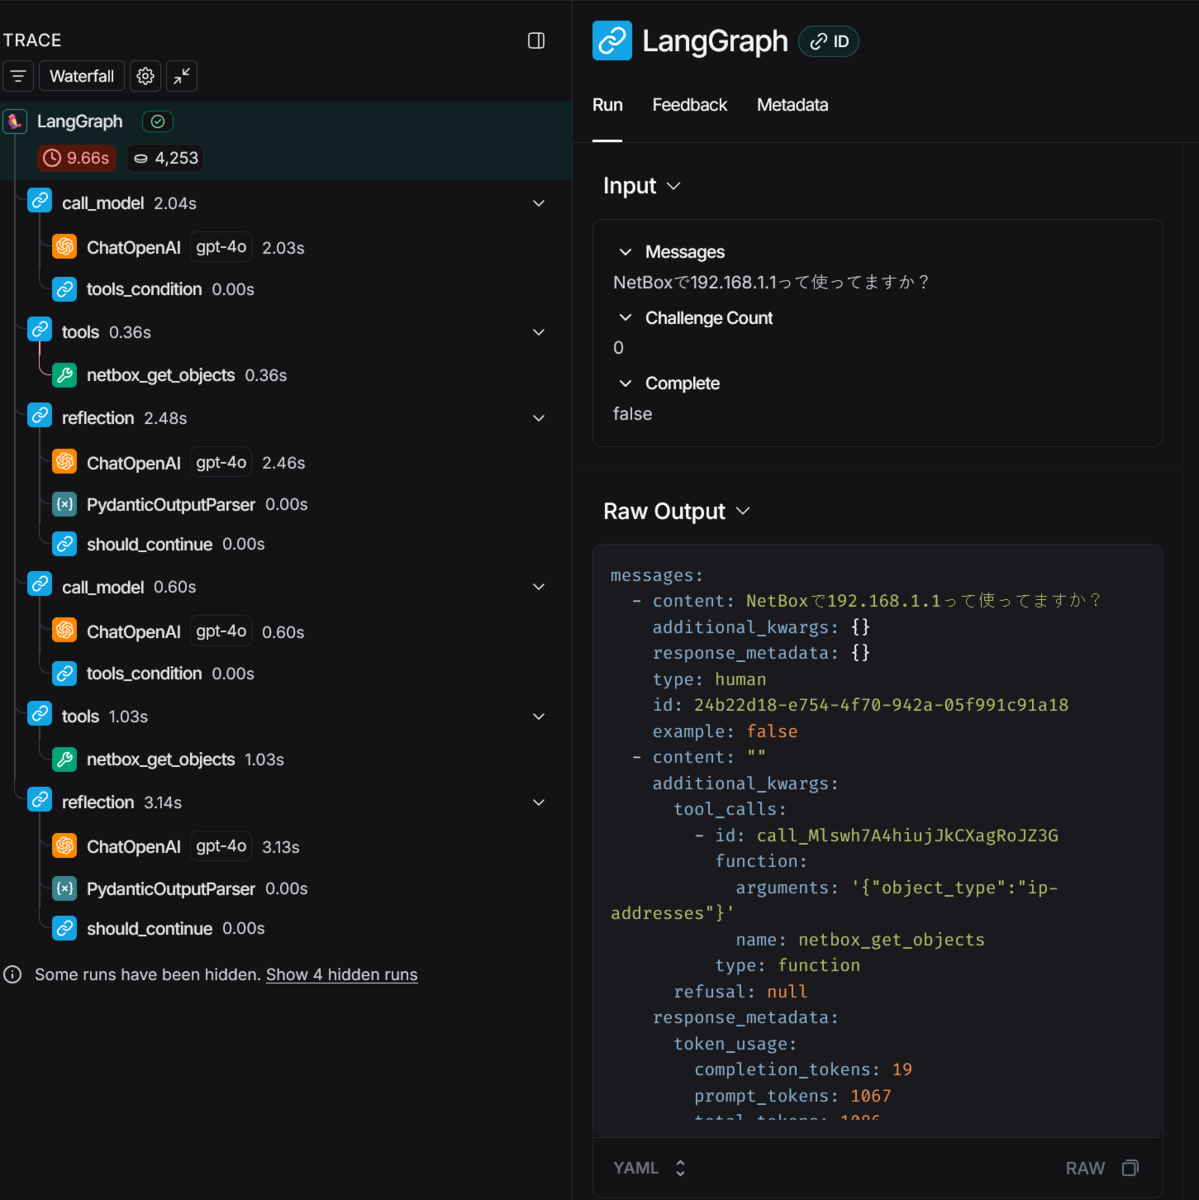
Task: Change the YAML output format selector
Action: [x=650, y=1168]
